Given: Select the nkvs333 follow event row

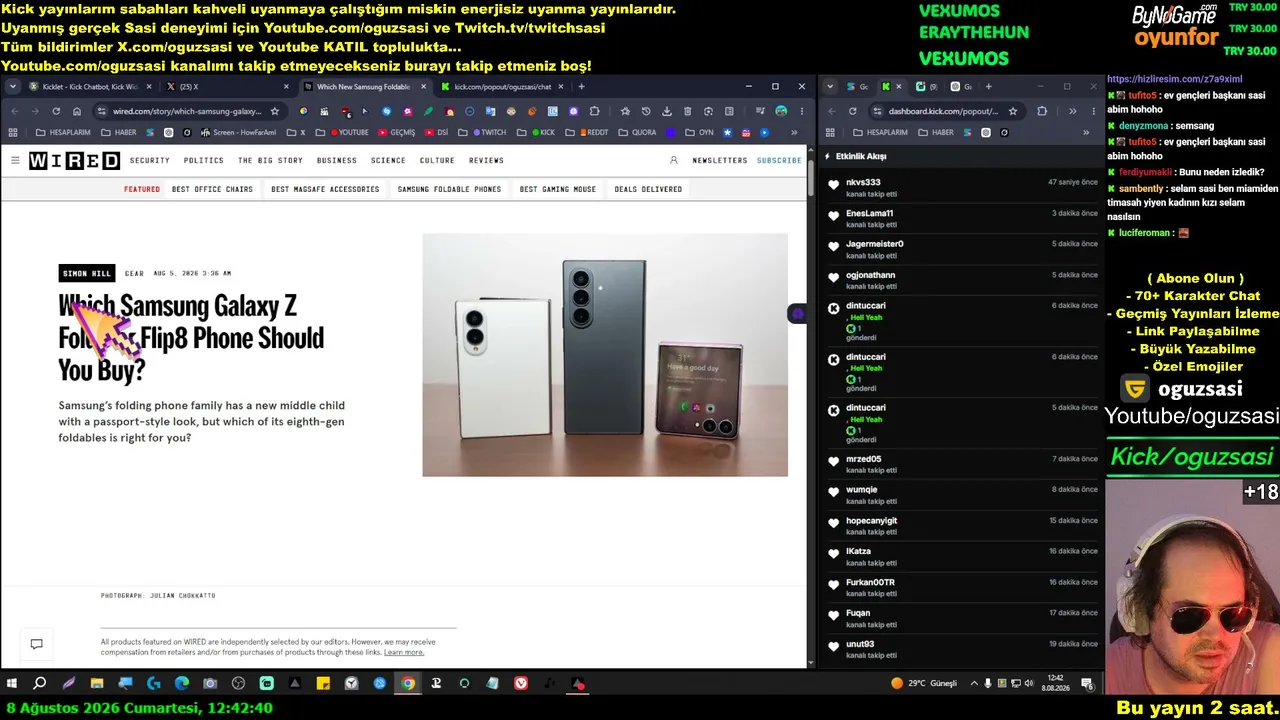Looking at the screenshot, I should (x=962, y=188).
